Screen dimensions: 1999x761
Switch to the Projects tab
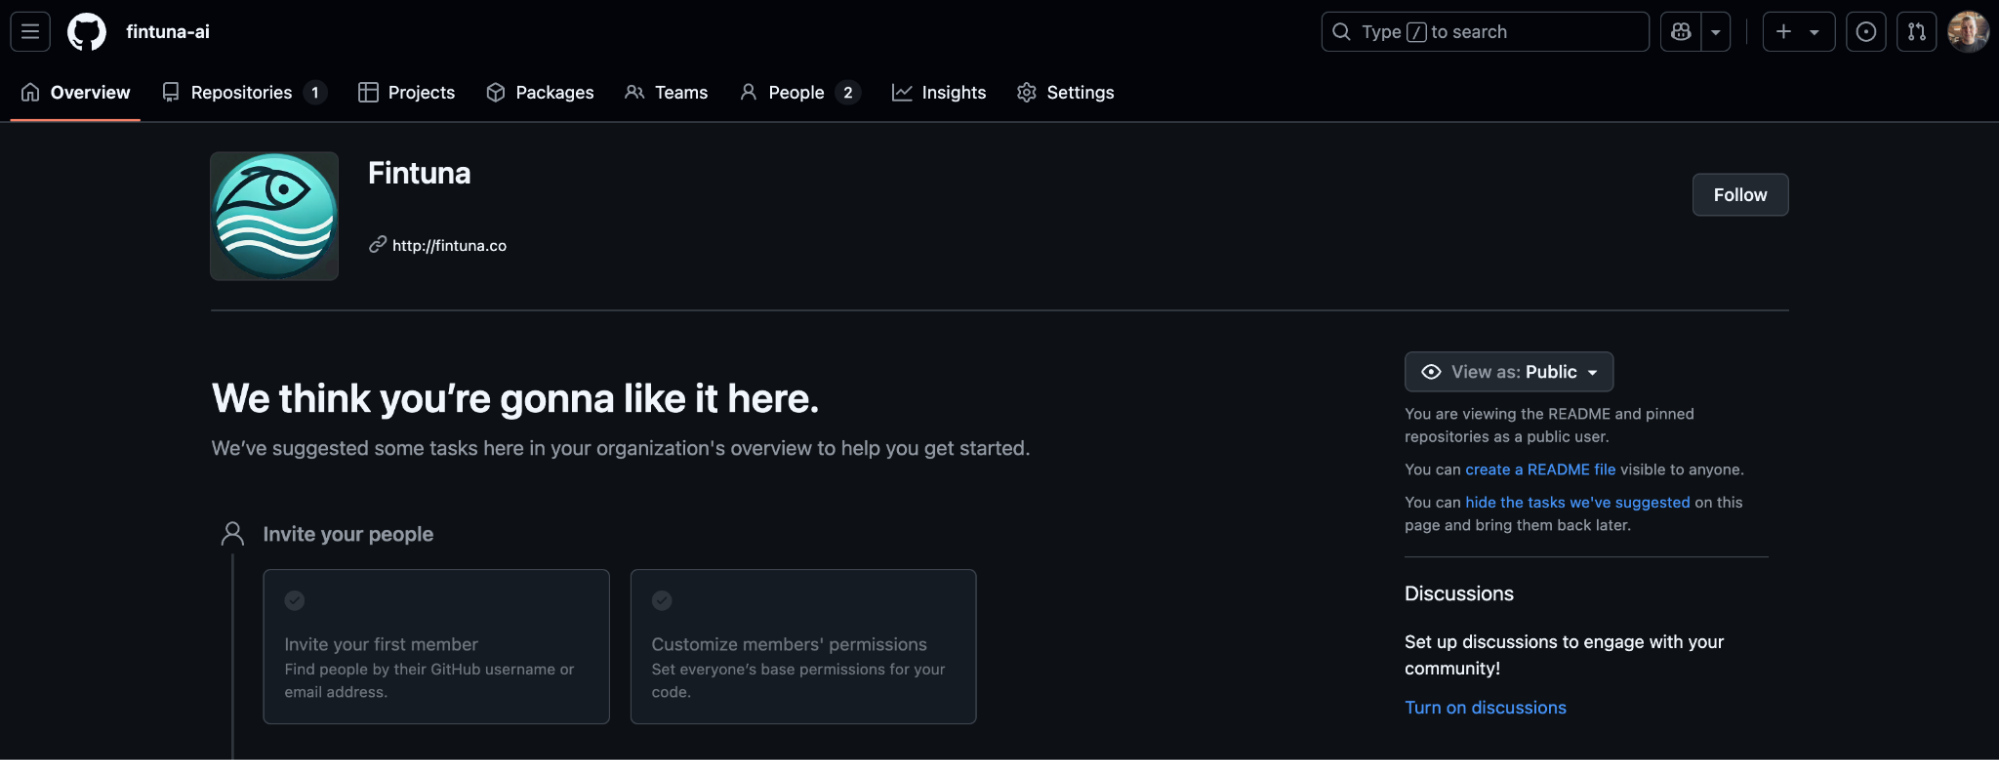click(407, 93)
